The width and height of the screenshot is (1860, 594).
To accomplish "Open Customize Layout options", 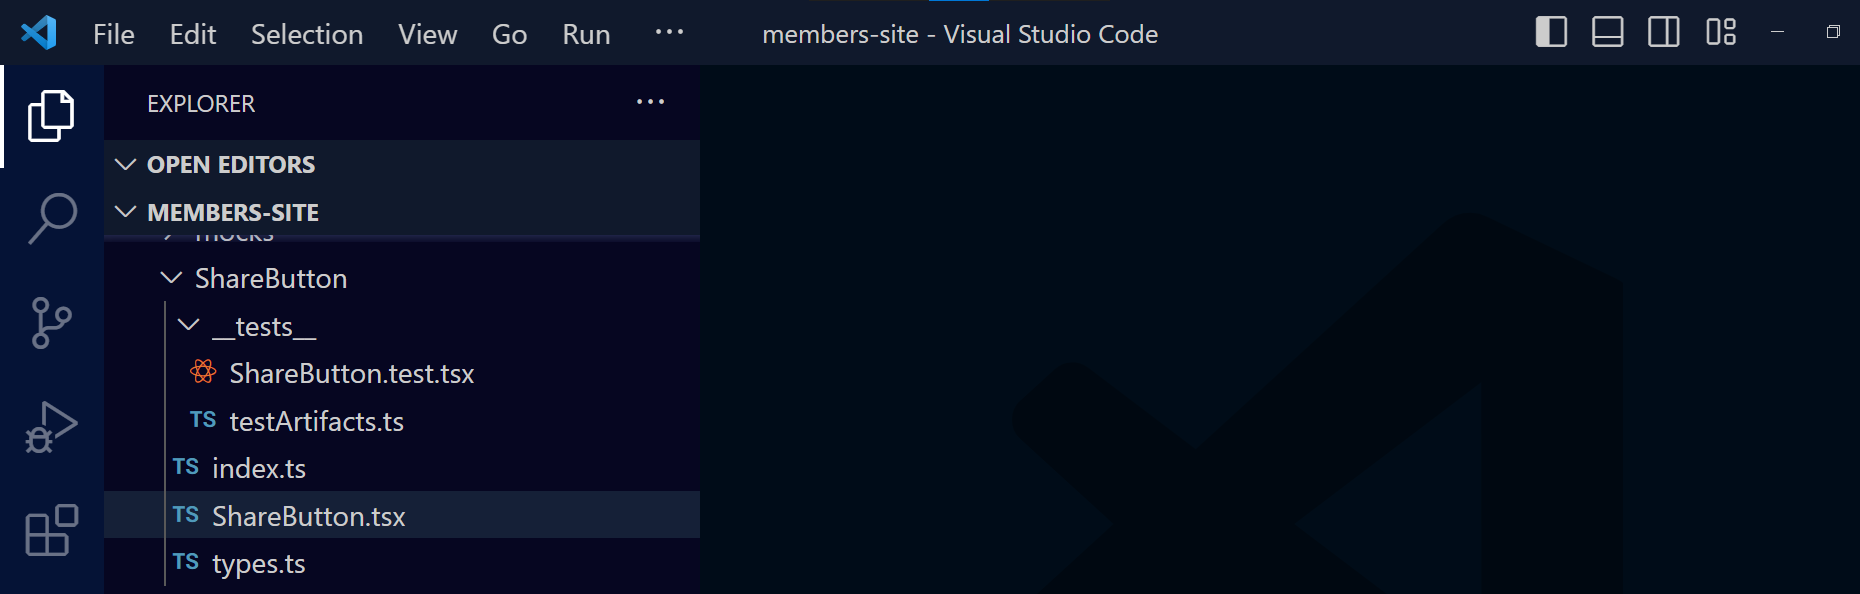I will tap(1721, 32).
